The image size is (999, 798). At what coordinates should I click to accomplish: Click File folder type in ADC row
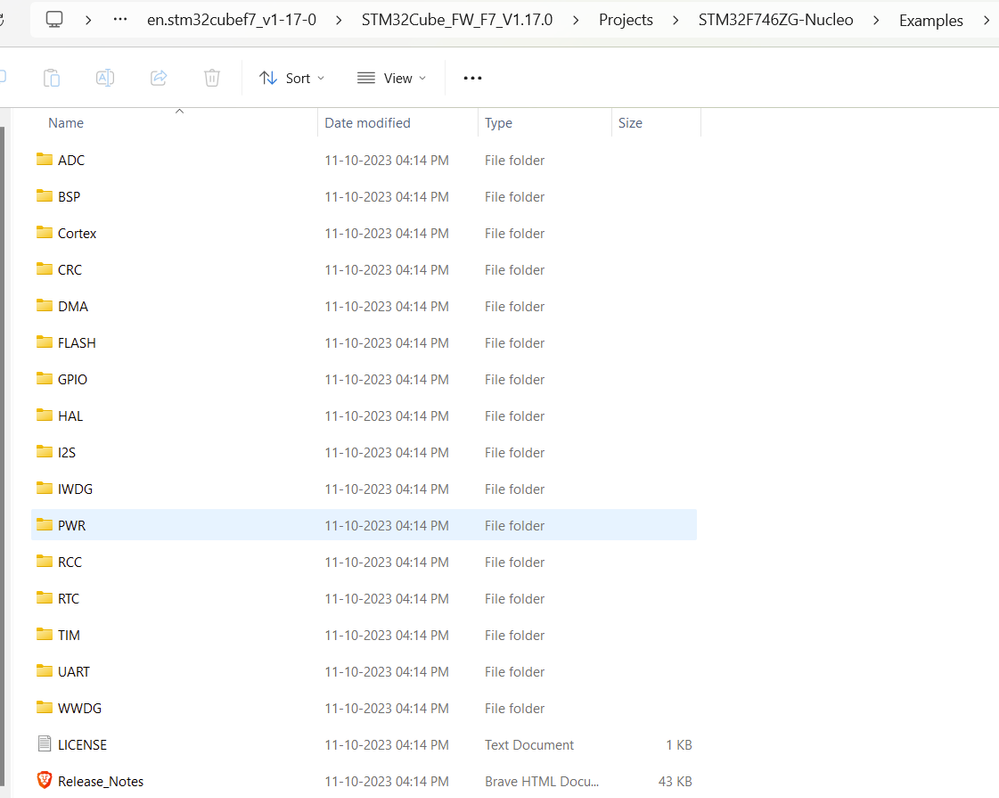(514, 160)
